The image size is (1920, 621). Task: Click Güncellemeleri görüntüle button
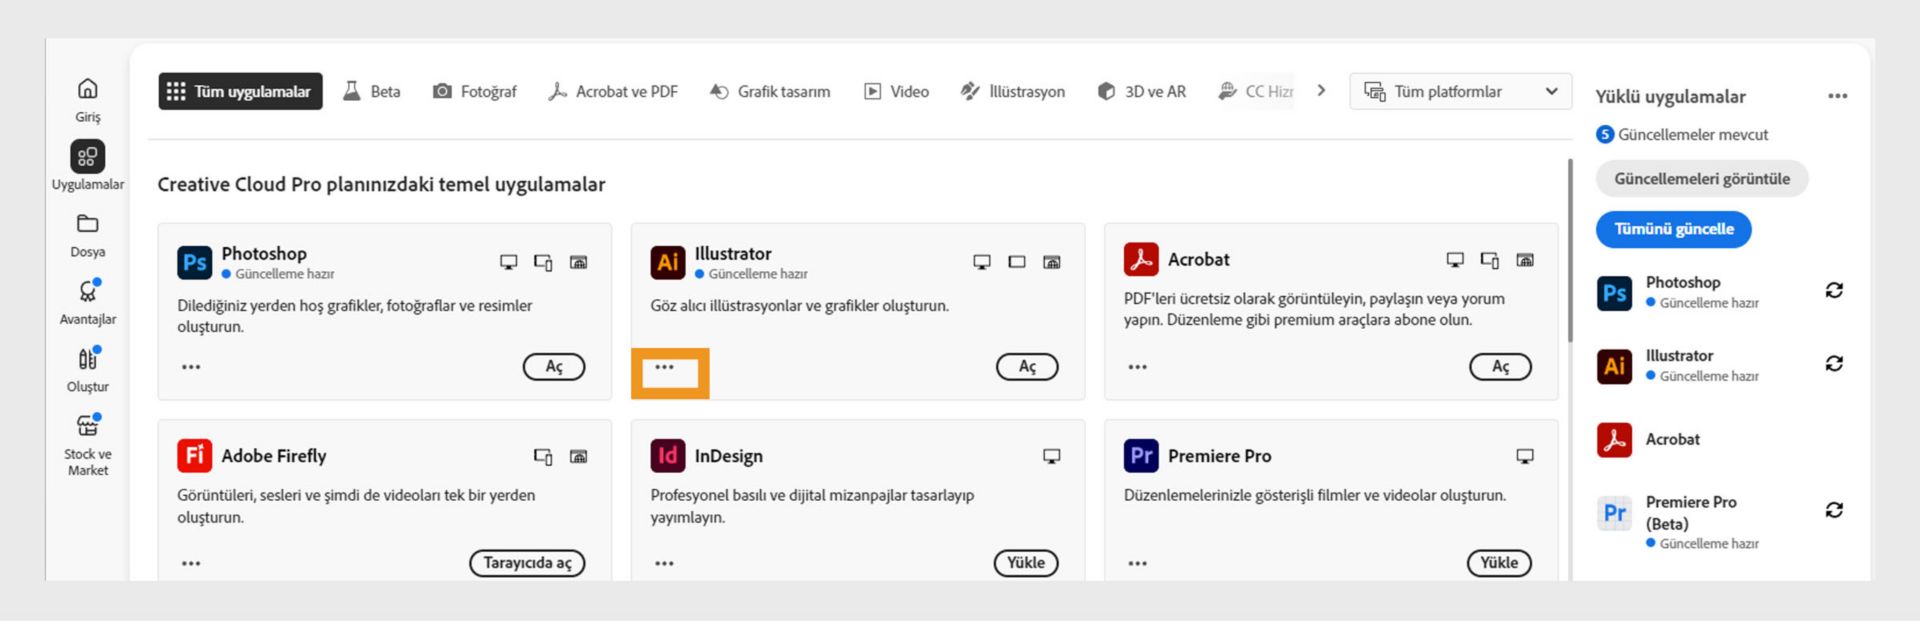tap(1702, 179)
